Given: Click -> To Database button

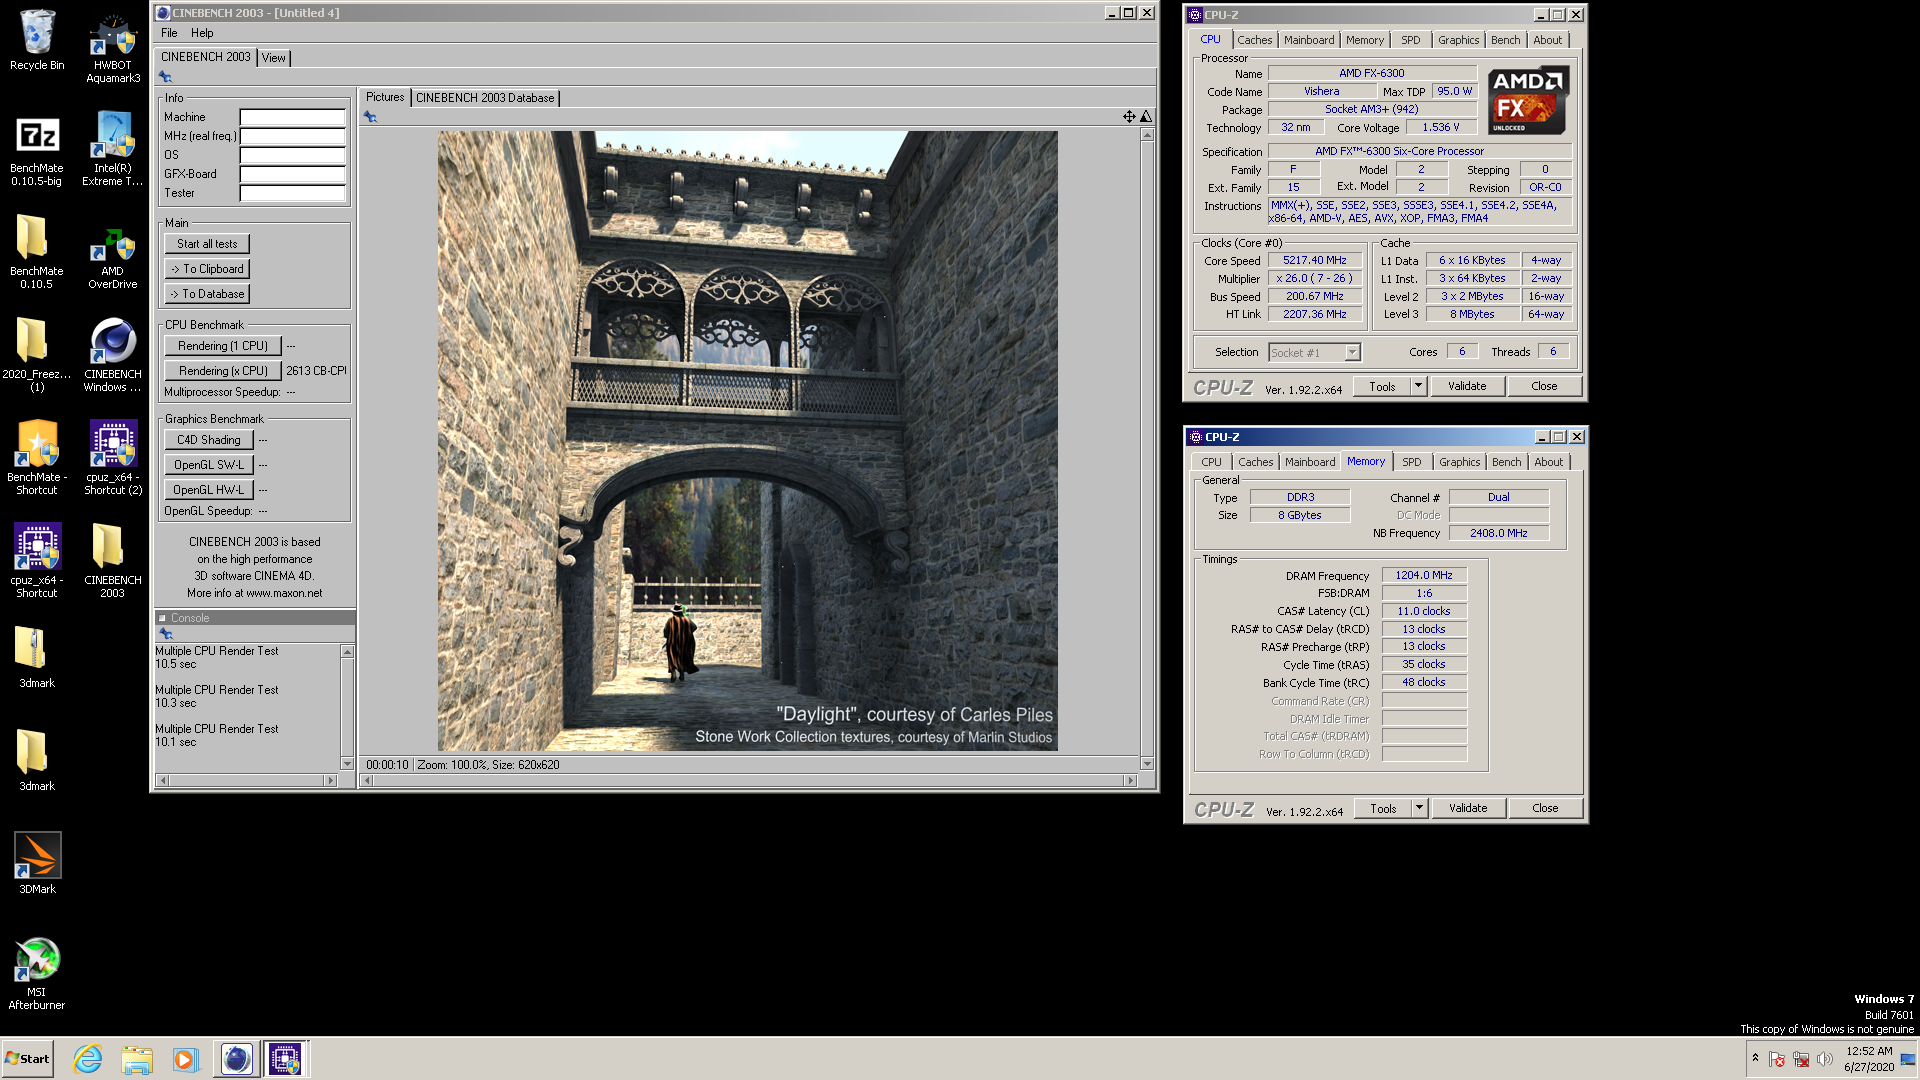Looking at the screenshot, I should pos(207,294).
